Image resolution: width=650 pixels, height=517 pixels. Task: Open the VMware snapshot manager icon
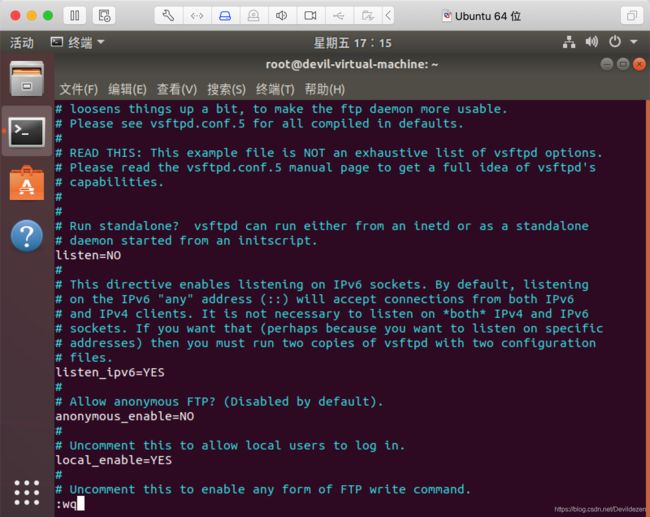click(x=104, y=16)
